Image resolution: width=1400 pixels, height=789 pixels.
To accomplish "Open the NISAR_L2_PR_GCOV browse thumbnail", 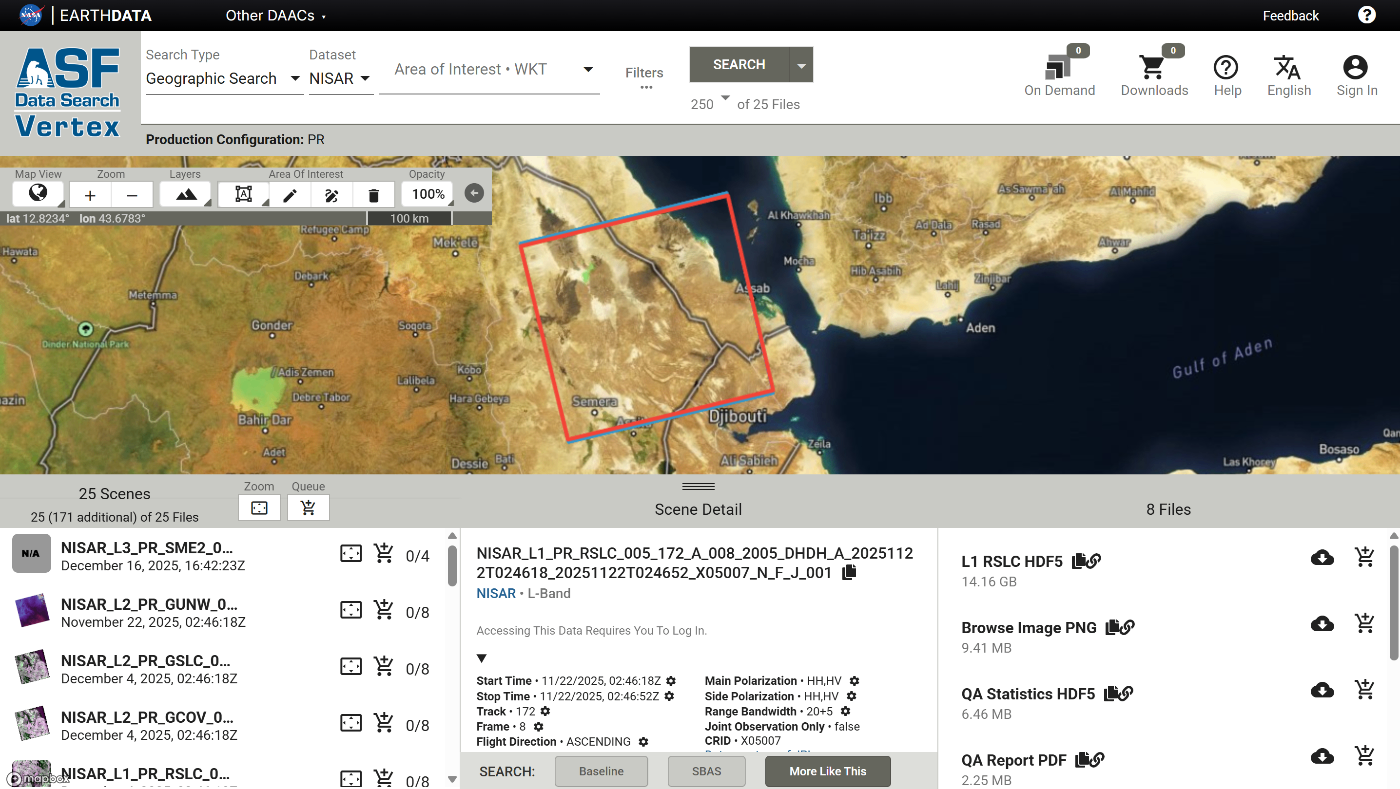I will coord(32,723).
